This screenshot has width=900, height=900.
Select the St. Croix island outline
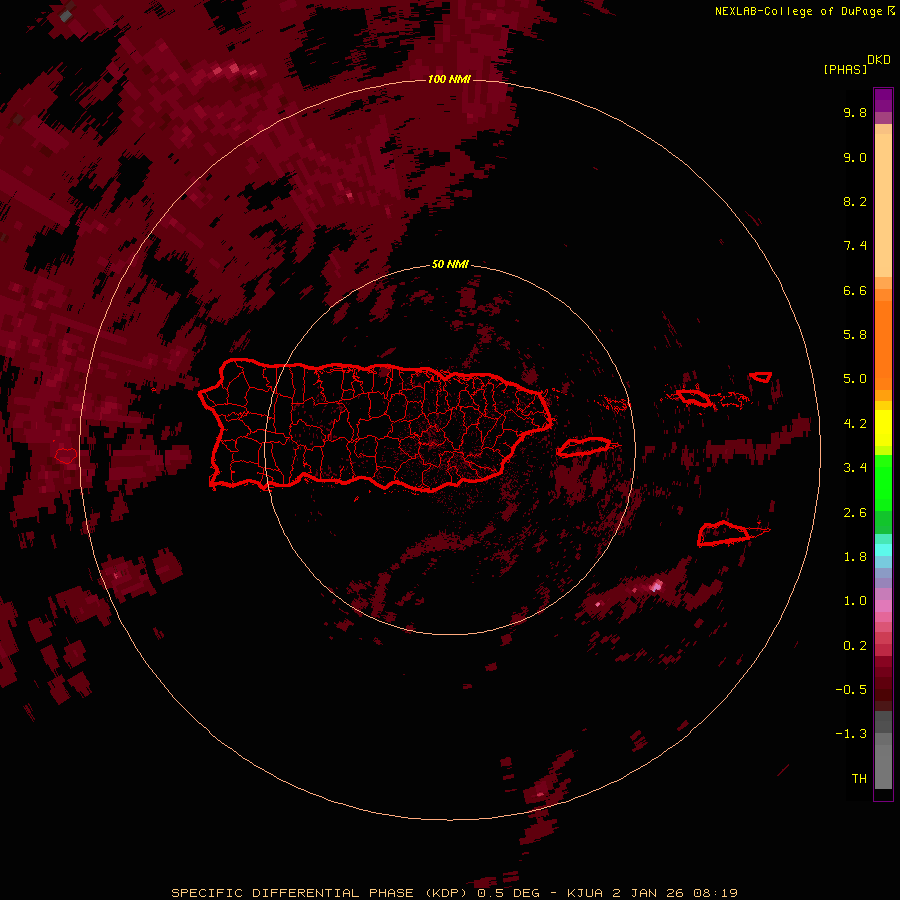(723, 534)
